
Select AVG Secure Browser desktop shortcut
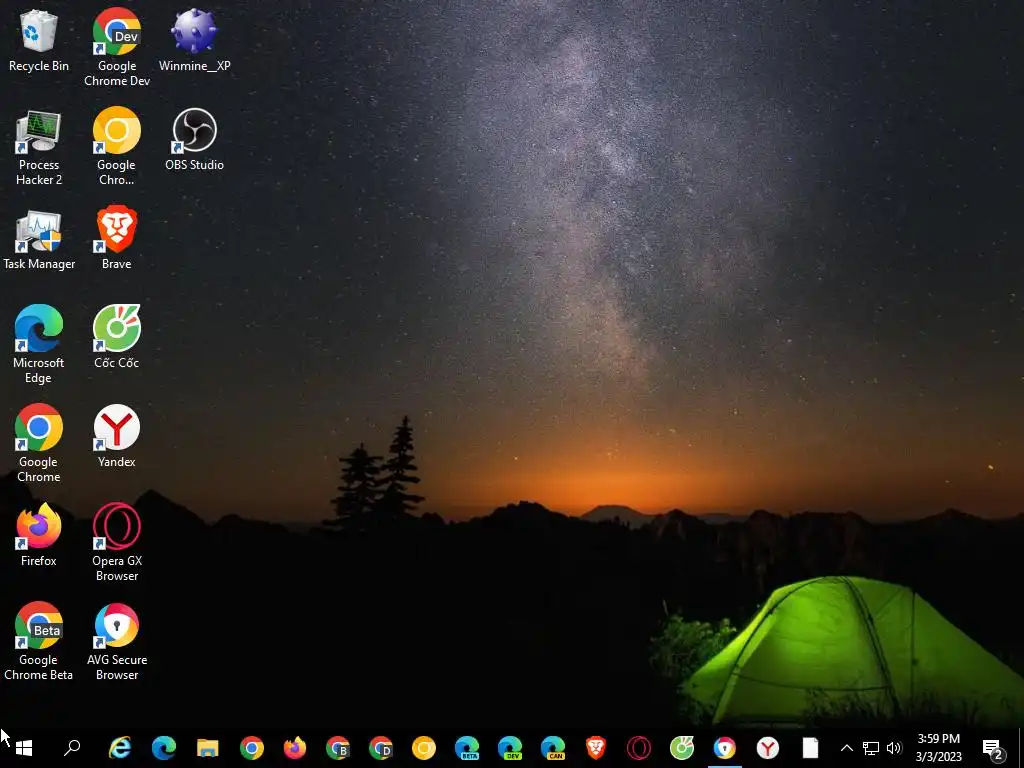(x=117, y=643)
